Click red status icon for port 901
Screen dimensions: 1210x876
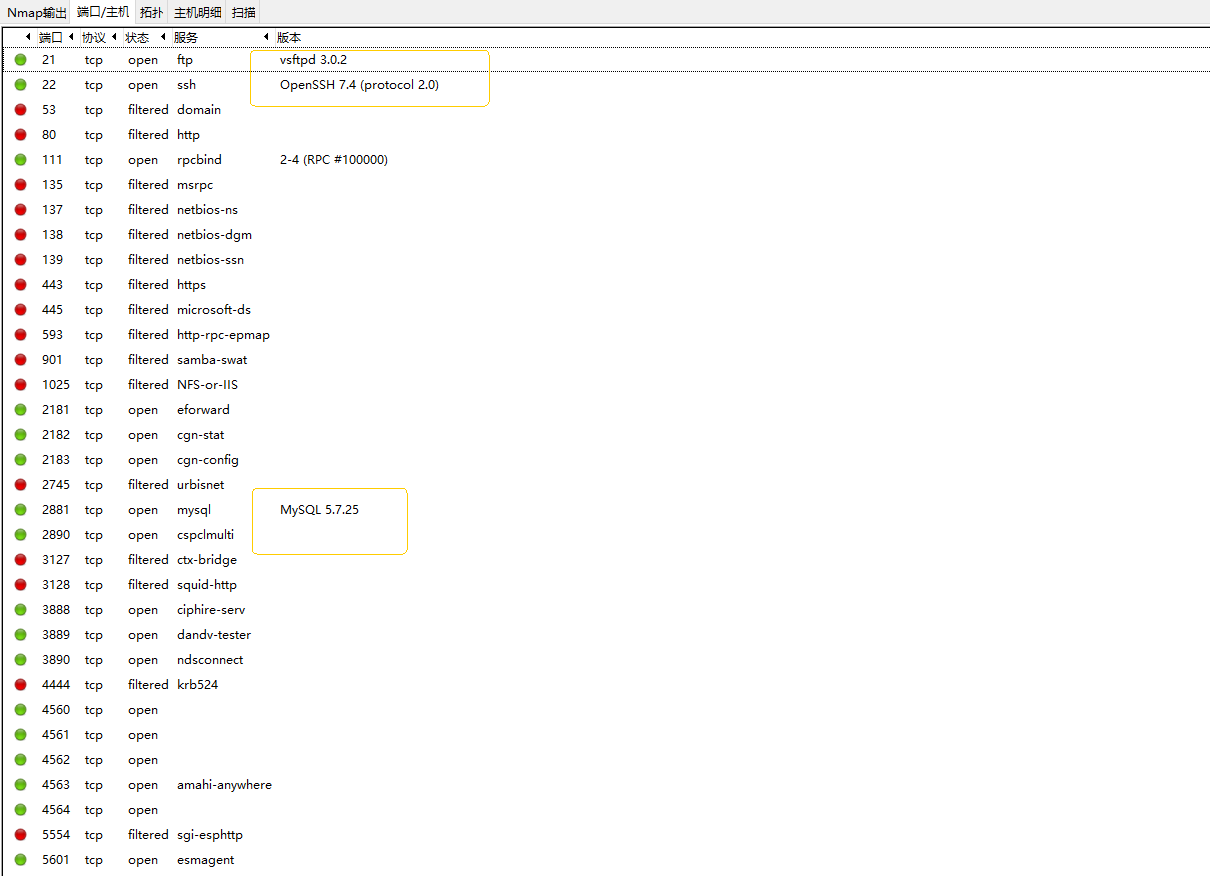pos(21,360)
